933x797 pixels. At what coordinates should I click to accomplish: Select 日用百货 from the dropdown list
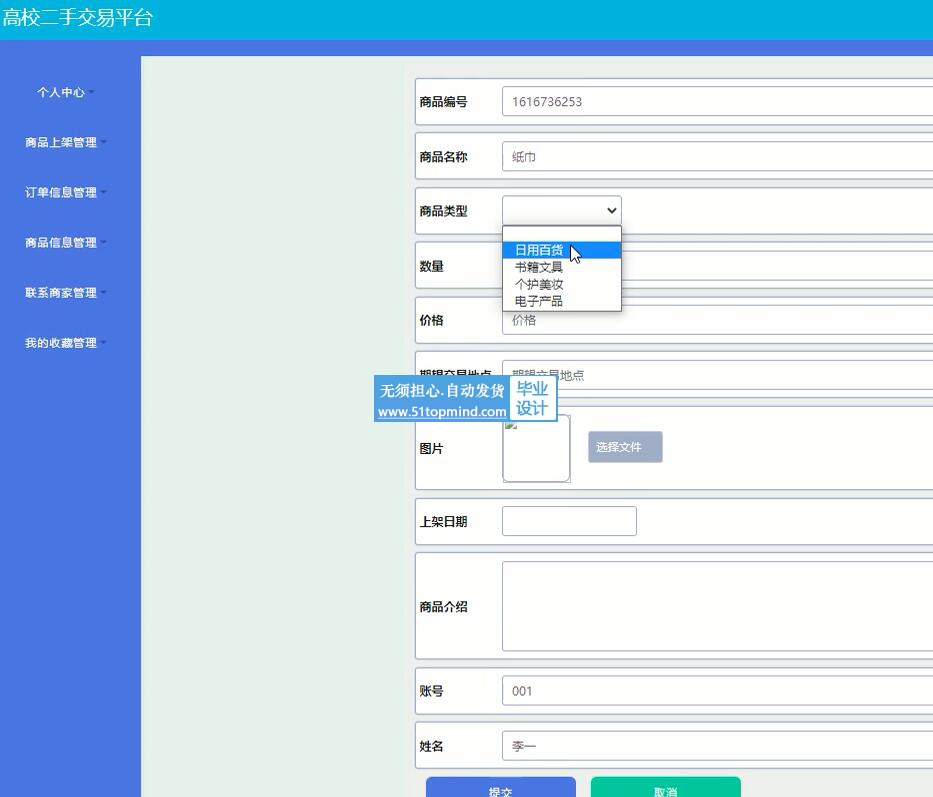[562, 250]
